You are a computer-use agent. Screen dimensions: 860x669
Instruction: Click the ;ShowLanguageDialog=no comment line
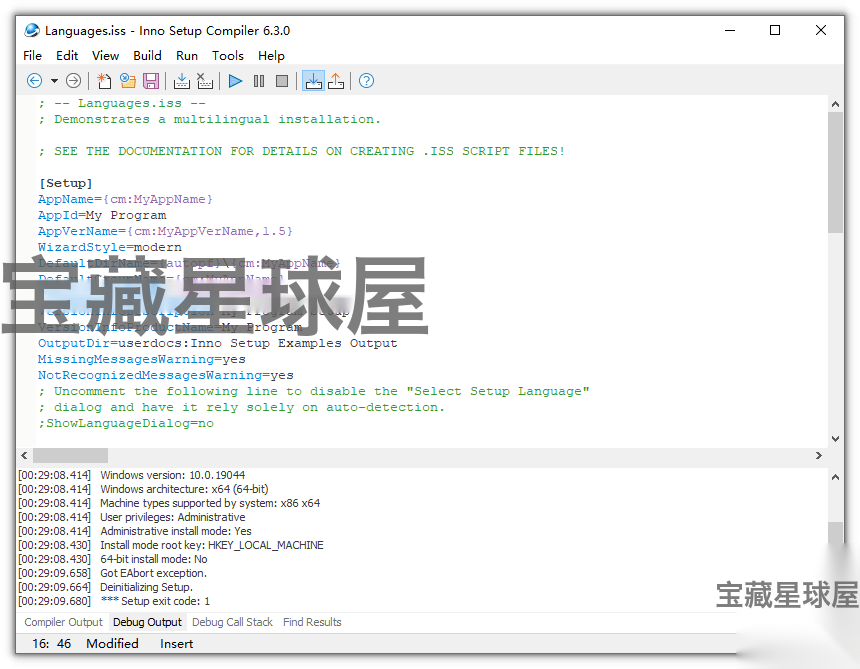(126, 423)
